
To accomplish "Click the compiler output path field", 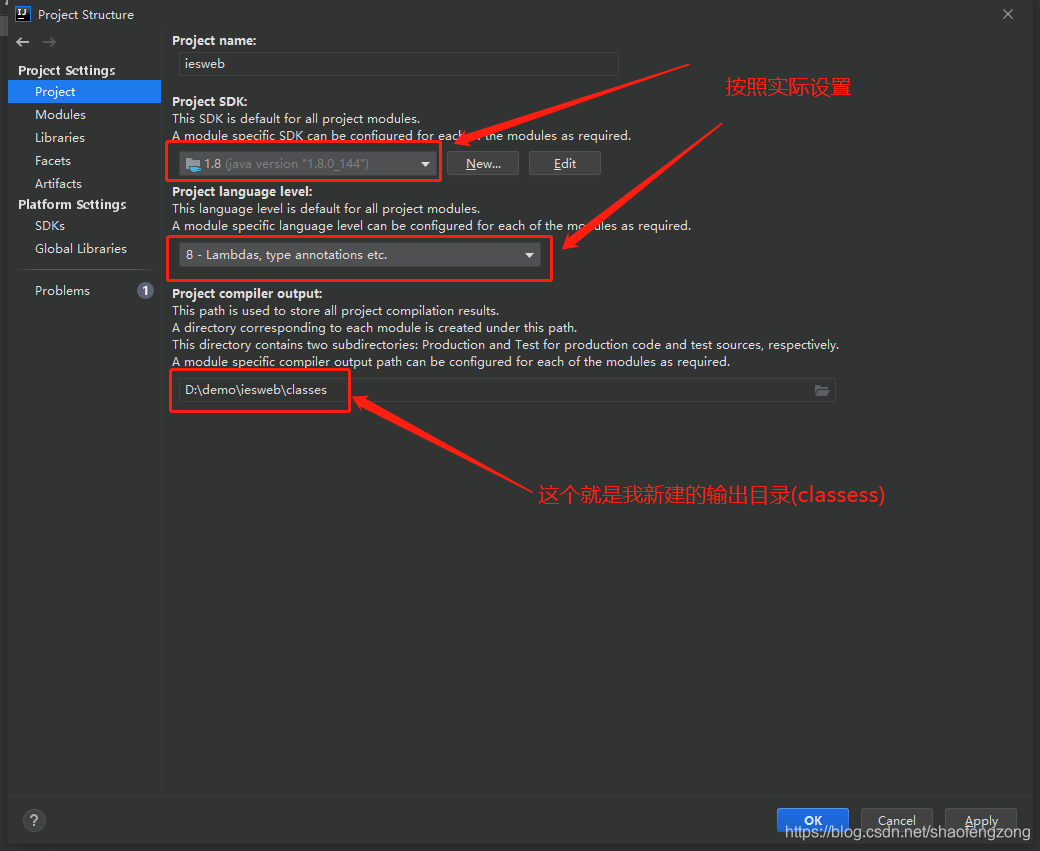I will [x=507, y=390].
